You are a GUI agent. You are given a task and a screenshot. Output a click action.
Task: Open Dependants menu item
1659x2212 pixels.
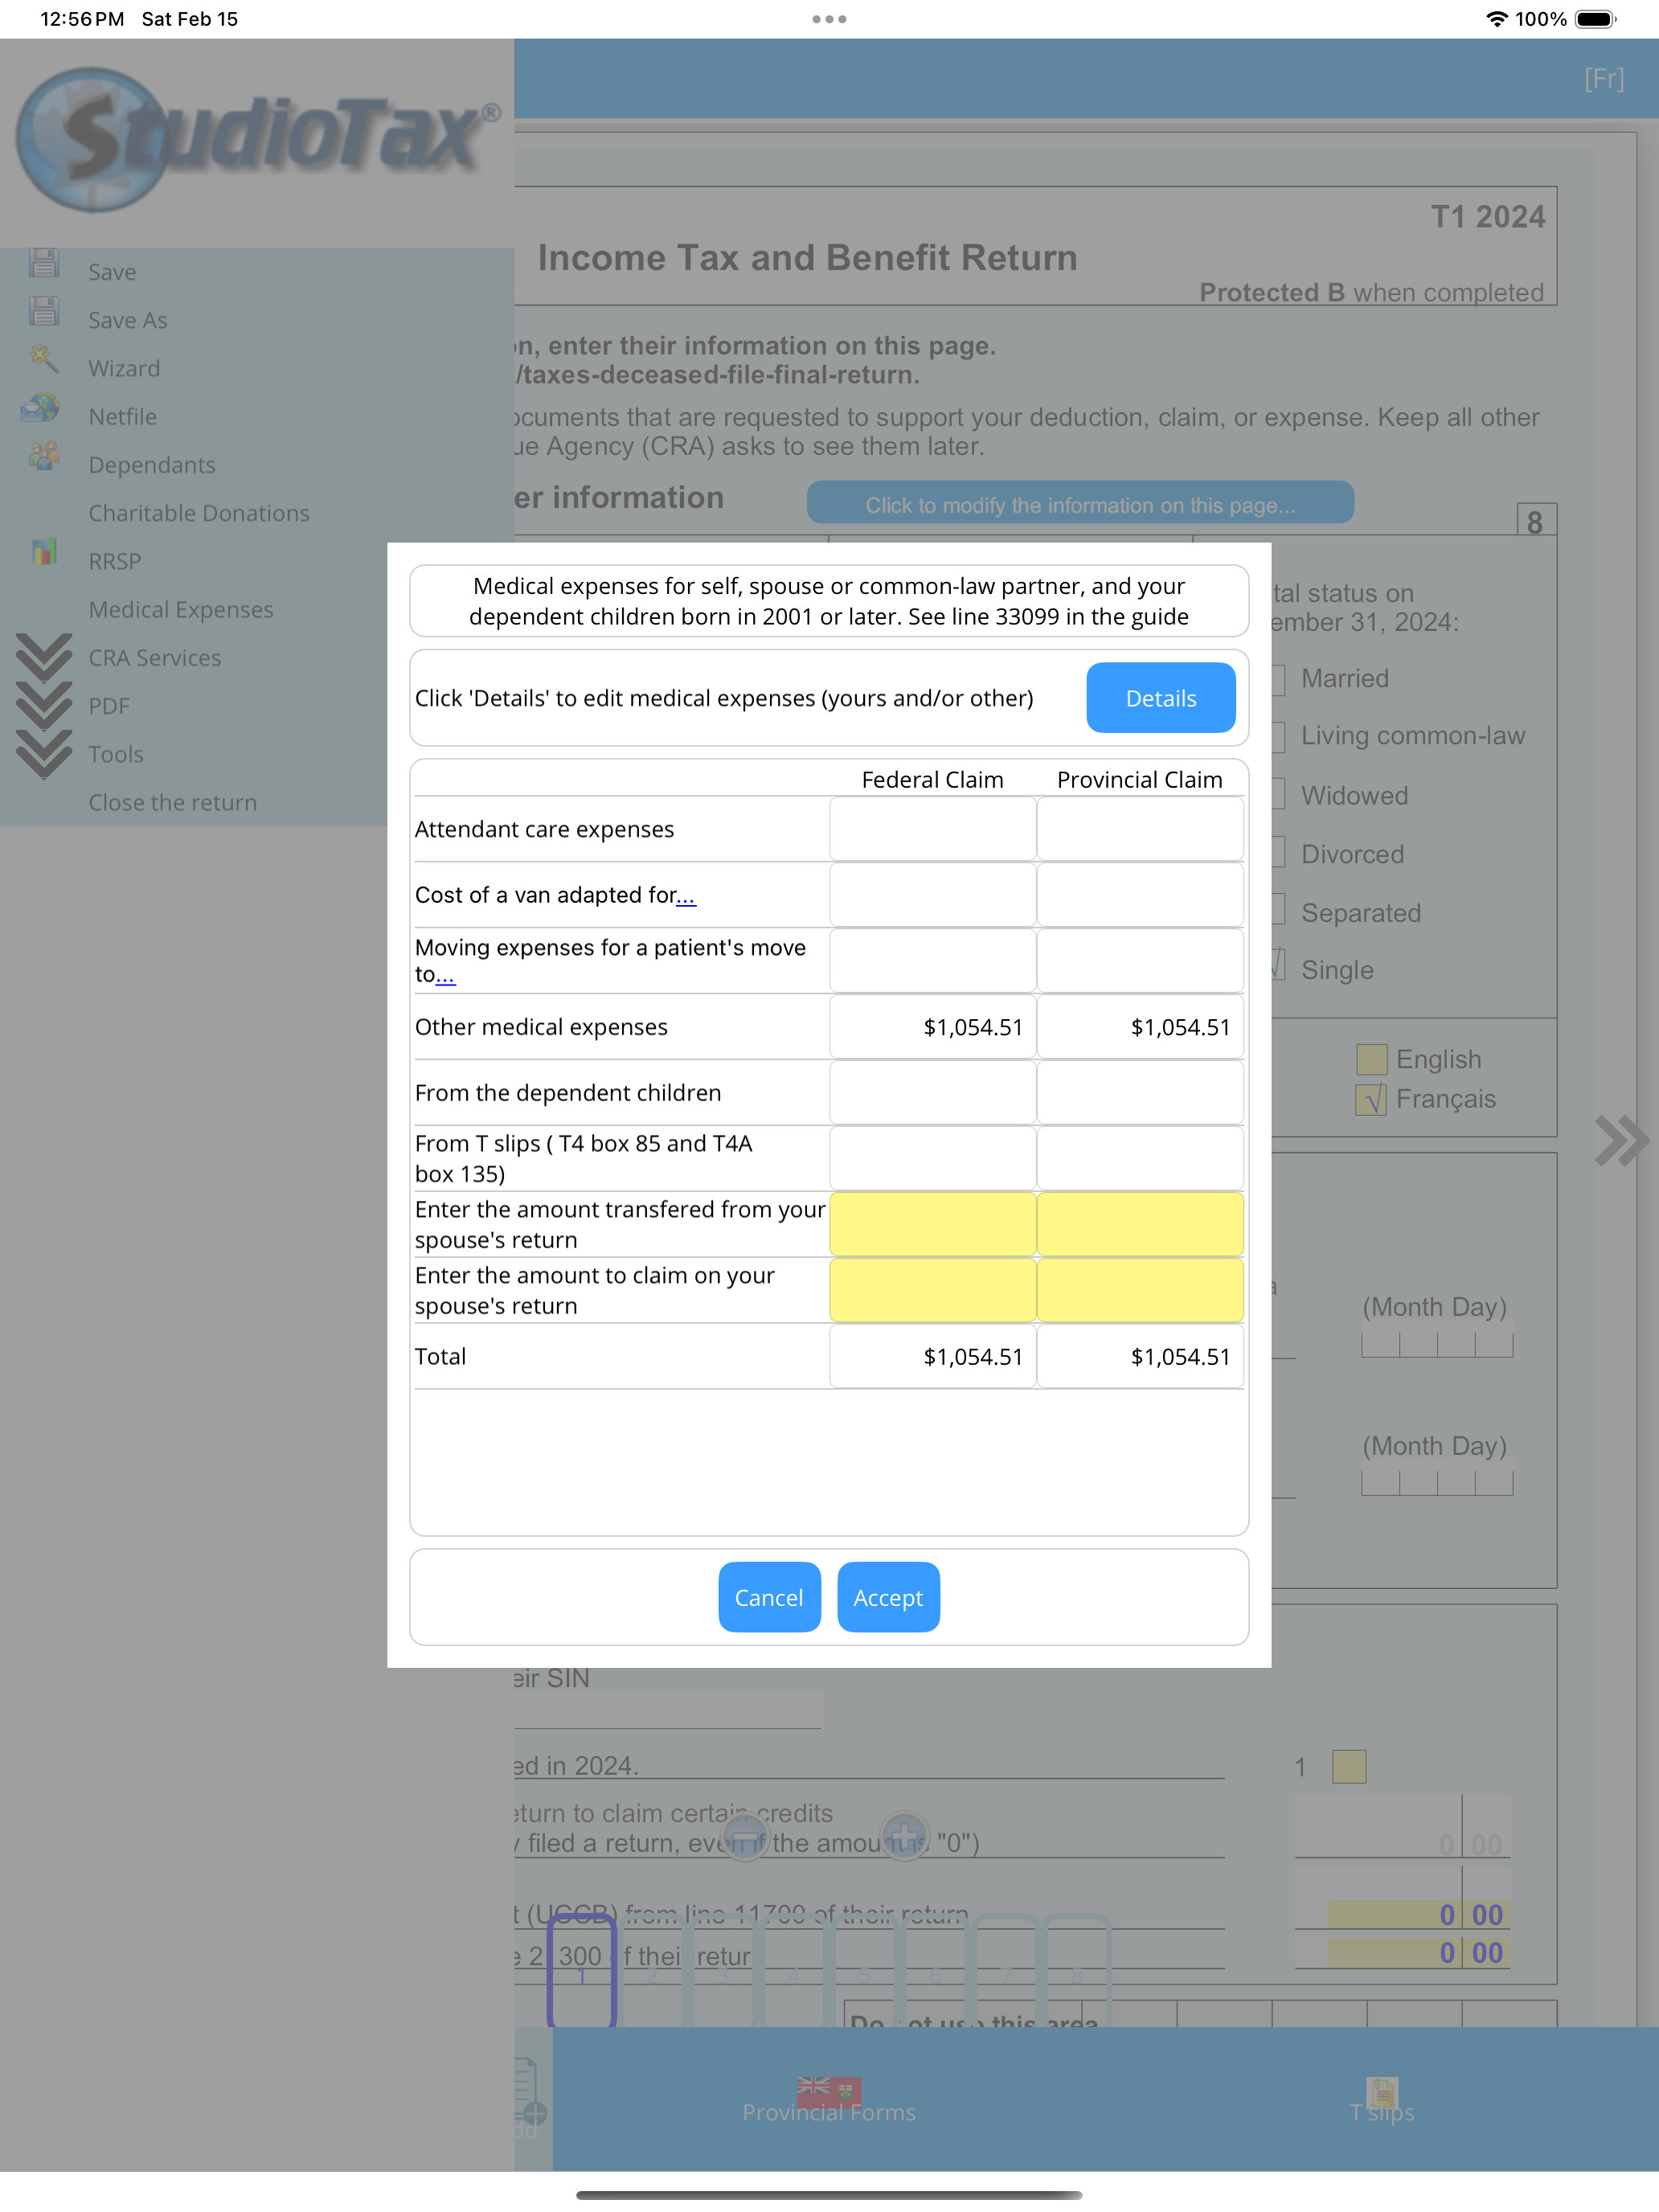click(152, 465)
